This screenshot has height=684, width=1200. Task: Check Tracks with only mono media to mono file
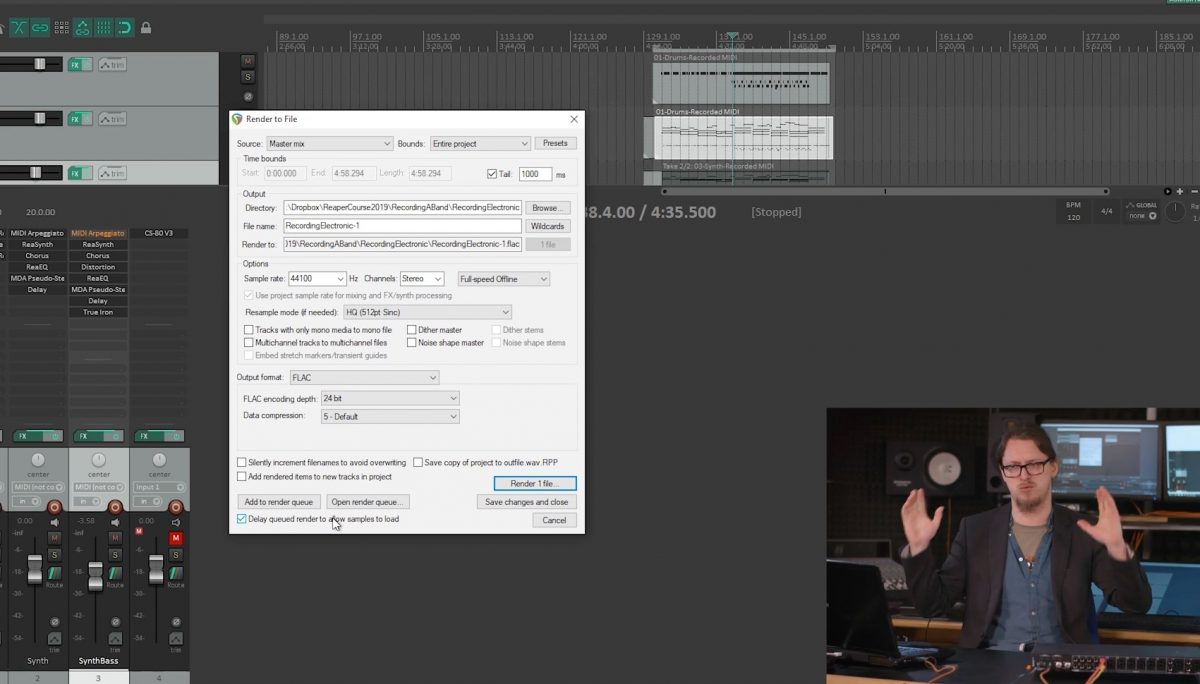tap(249, 329)
